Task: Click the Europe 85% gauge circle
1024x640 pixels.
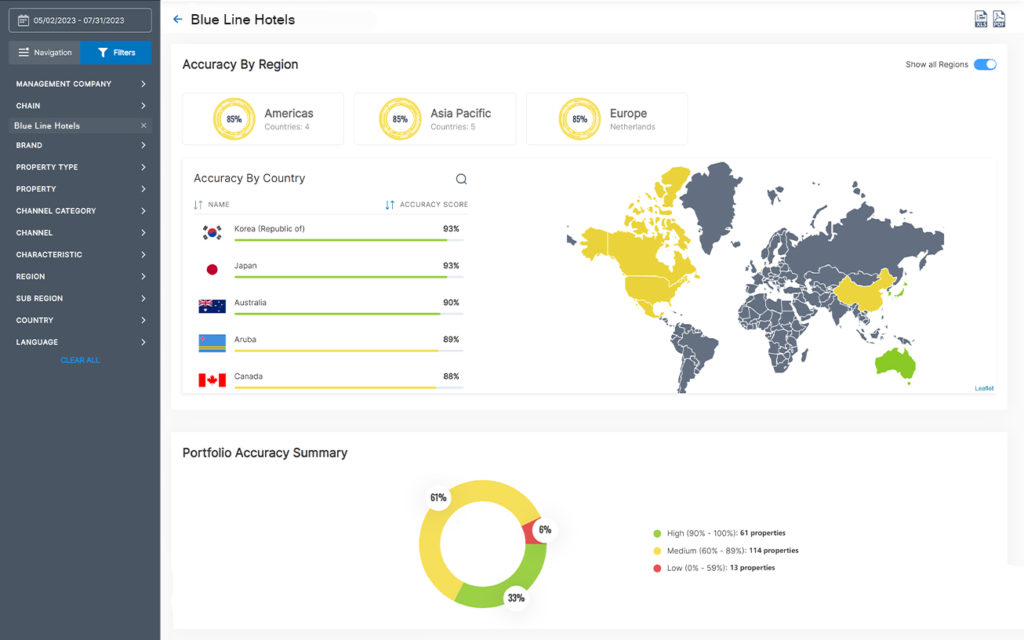Action: [579, 119]
